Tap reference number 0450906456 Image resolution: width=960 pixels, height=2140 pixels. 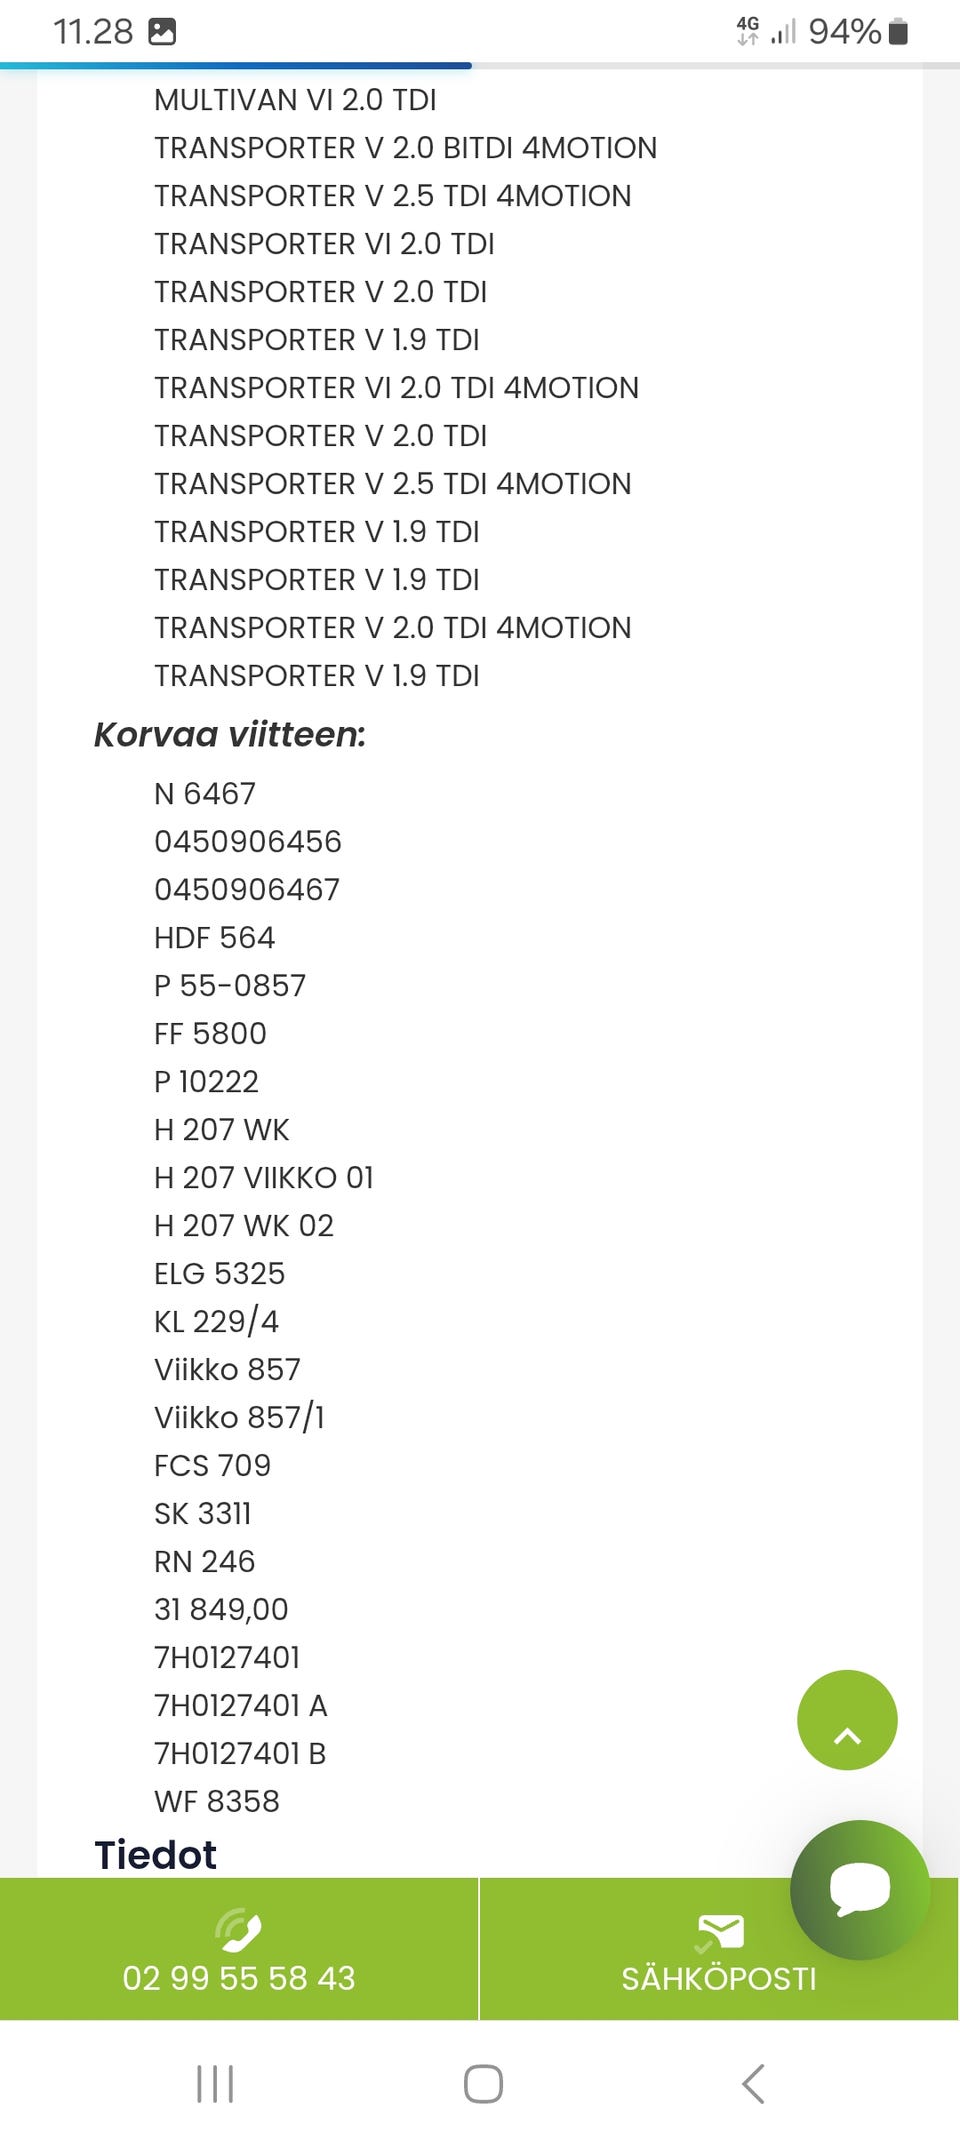click(x=248, y=842)
